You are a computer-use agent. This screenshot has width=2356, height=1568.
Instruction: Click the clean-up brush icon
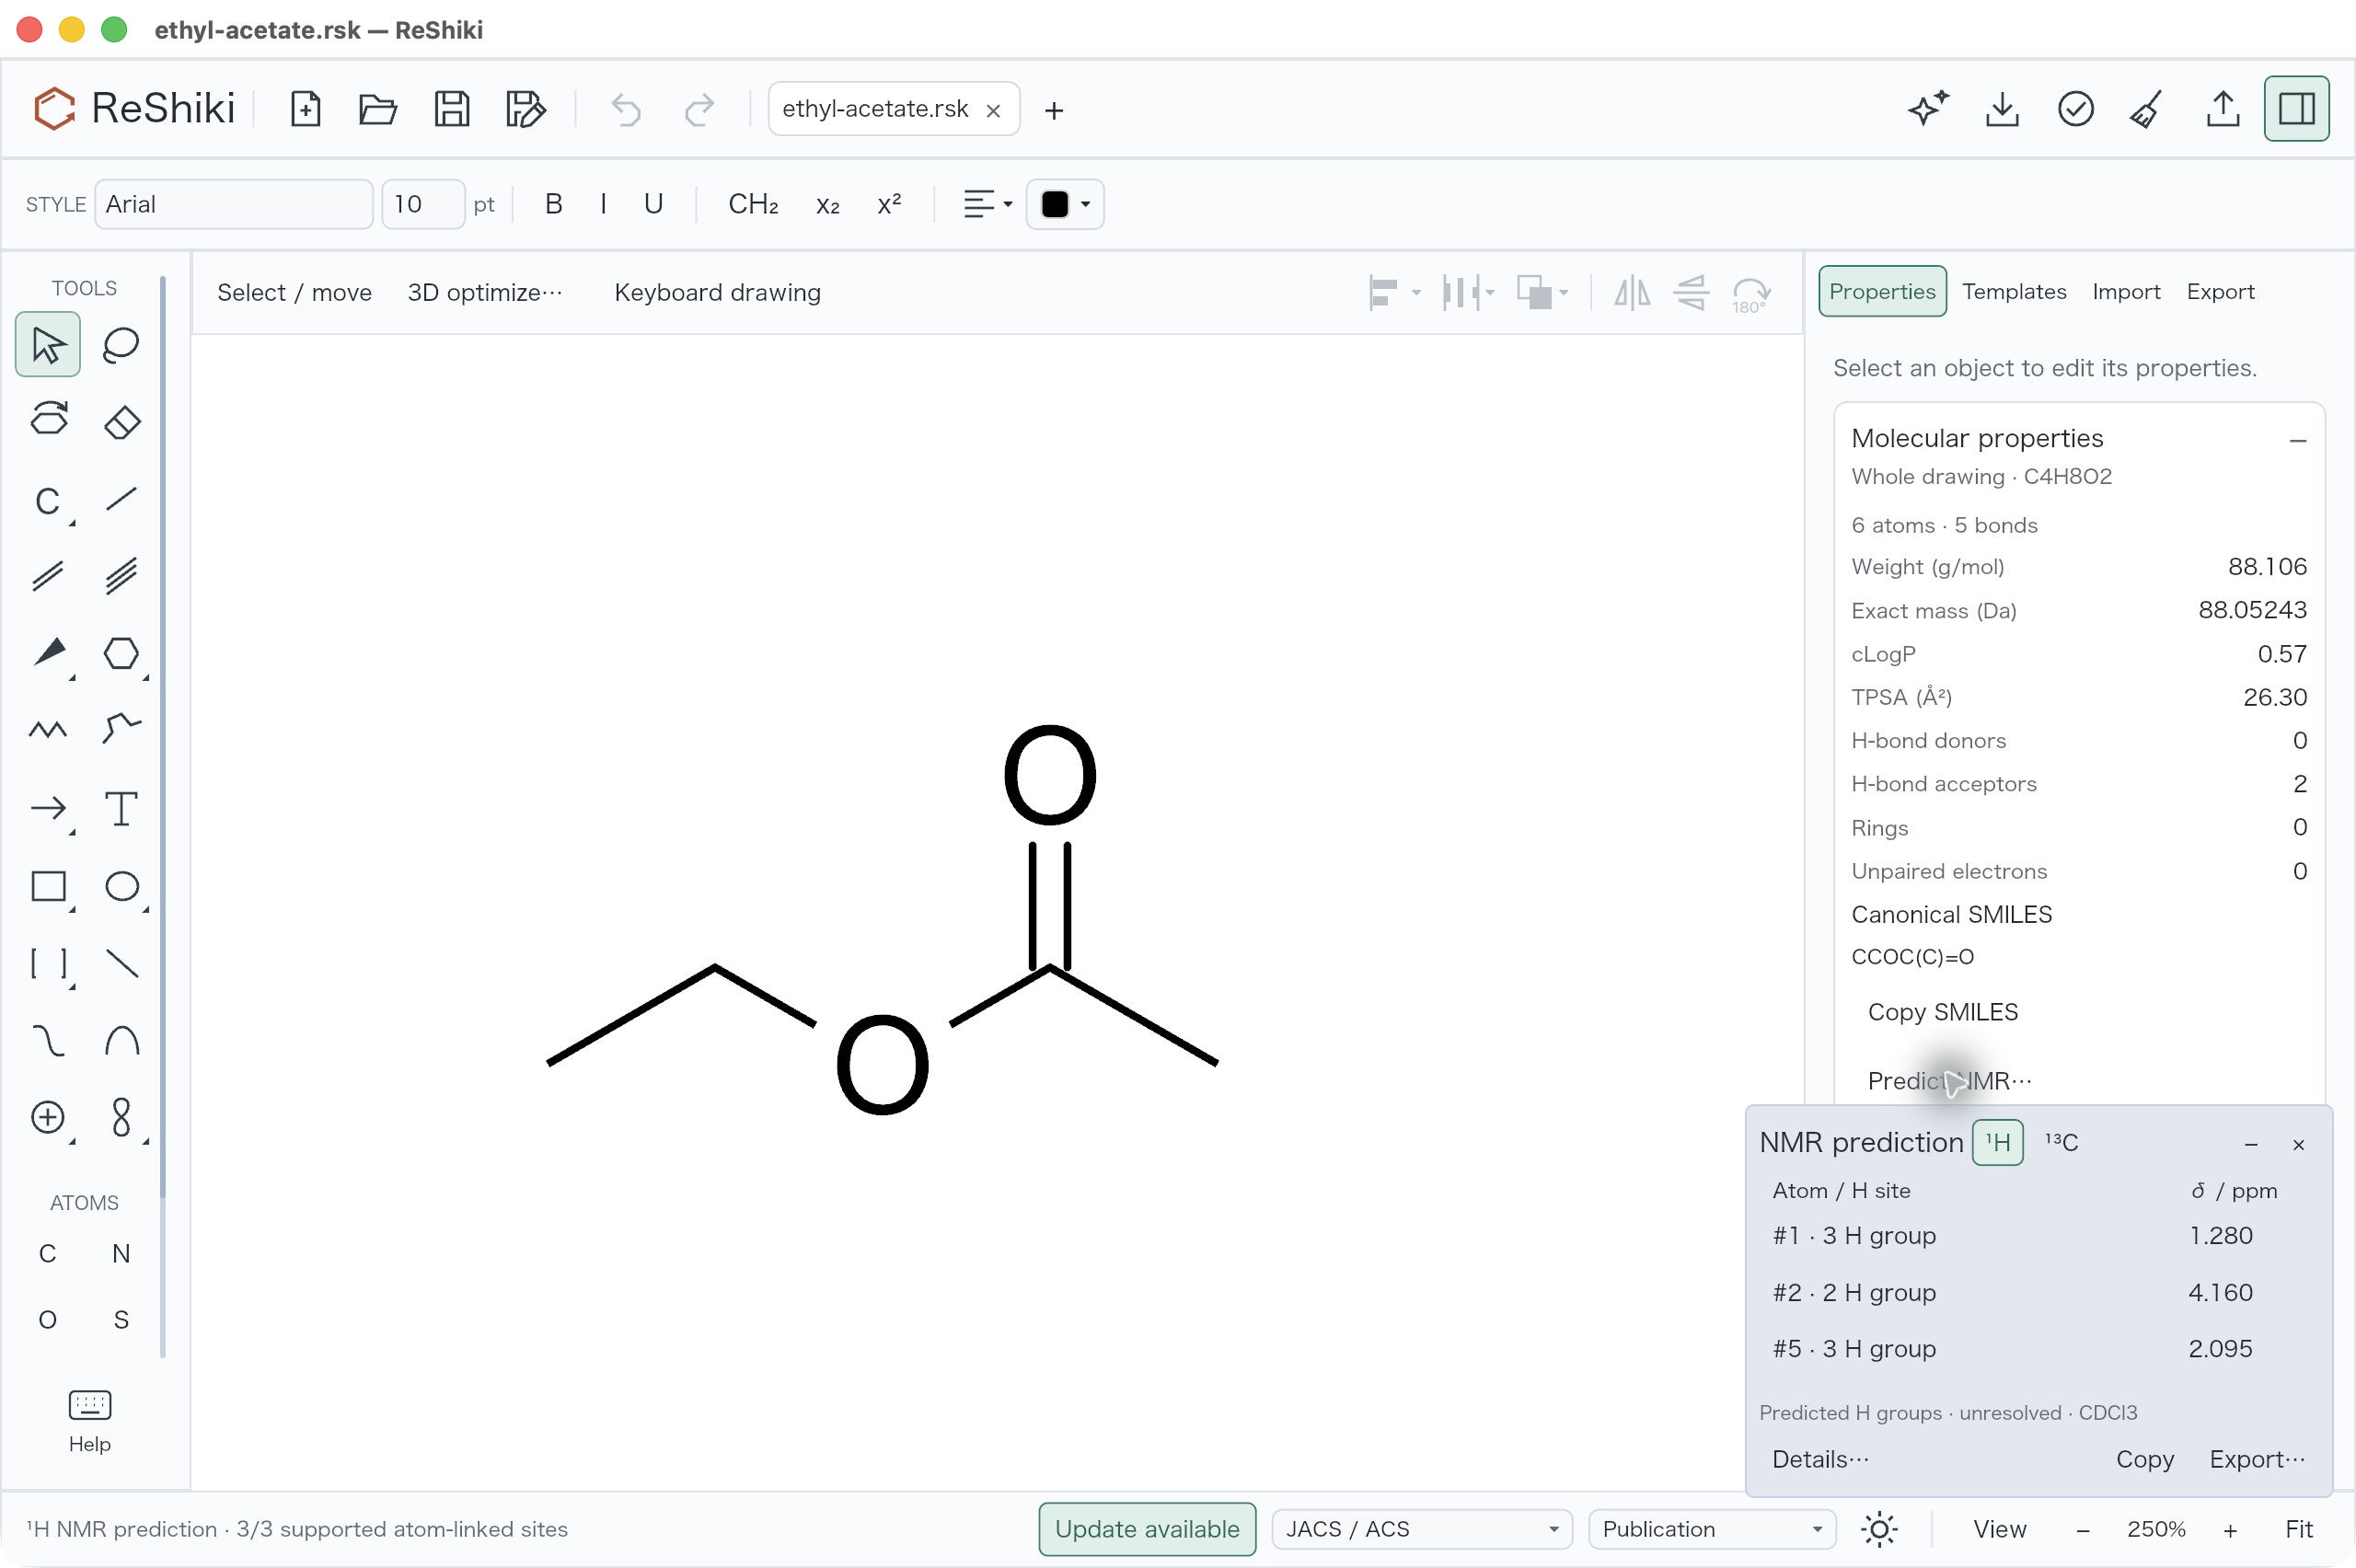pos(2147,108)
